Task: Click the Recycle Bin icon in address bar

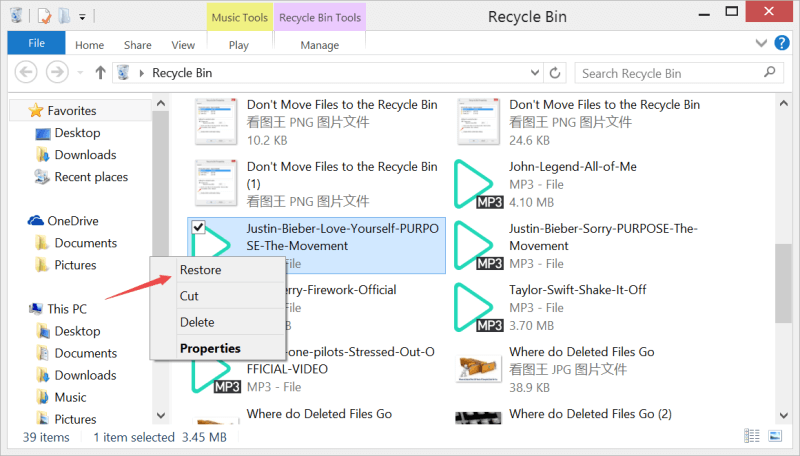Action: 123,73
